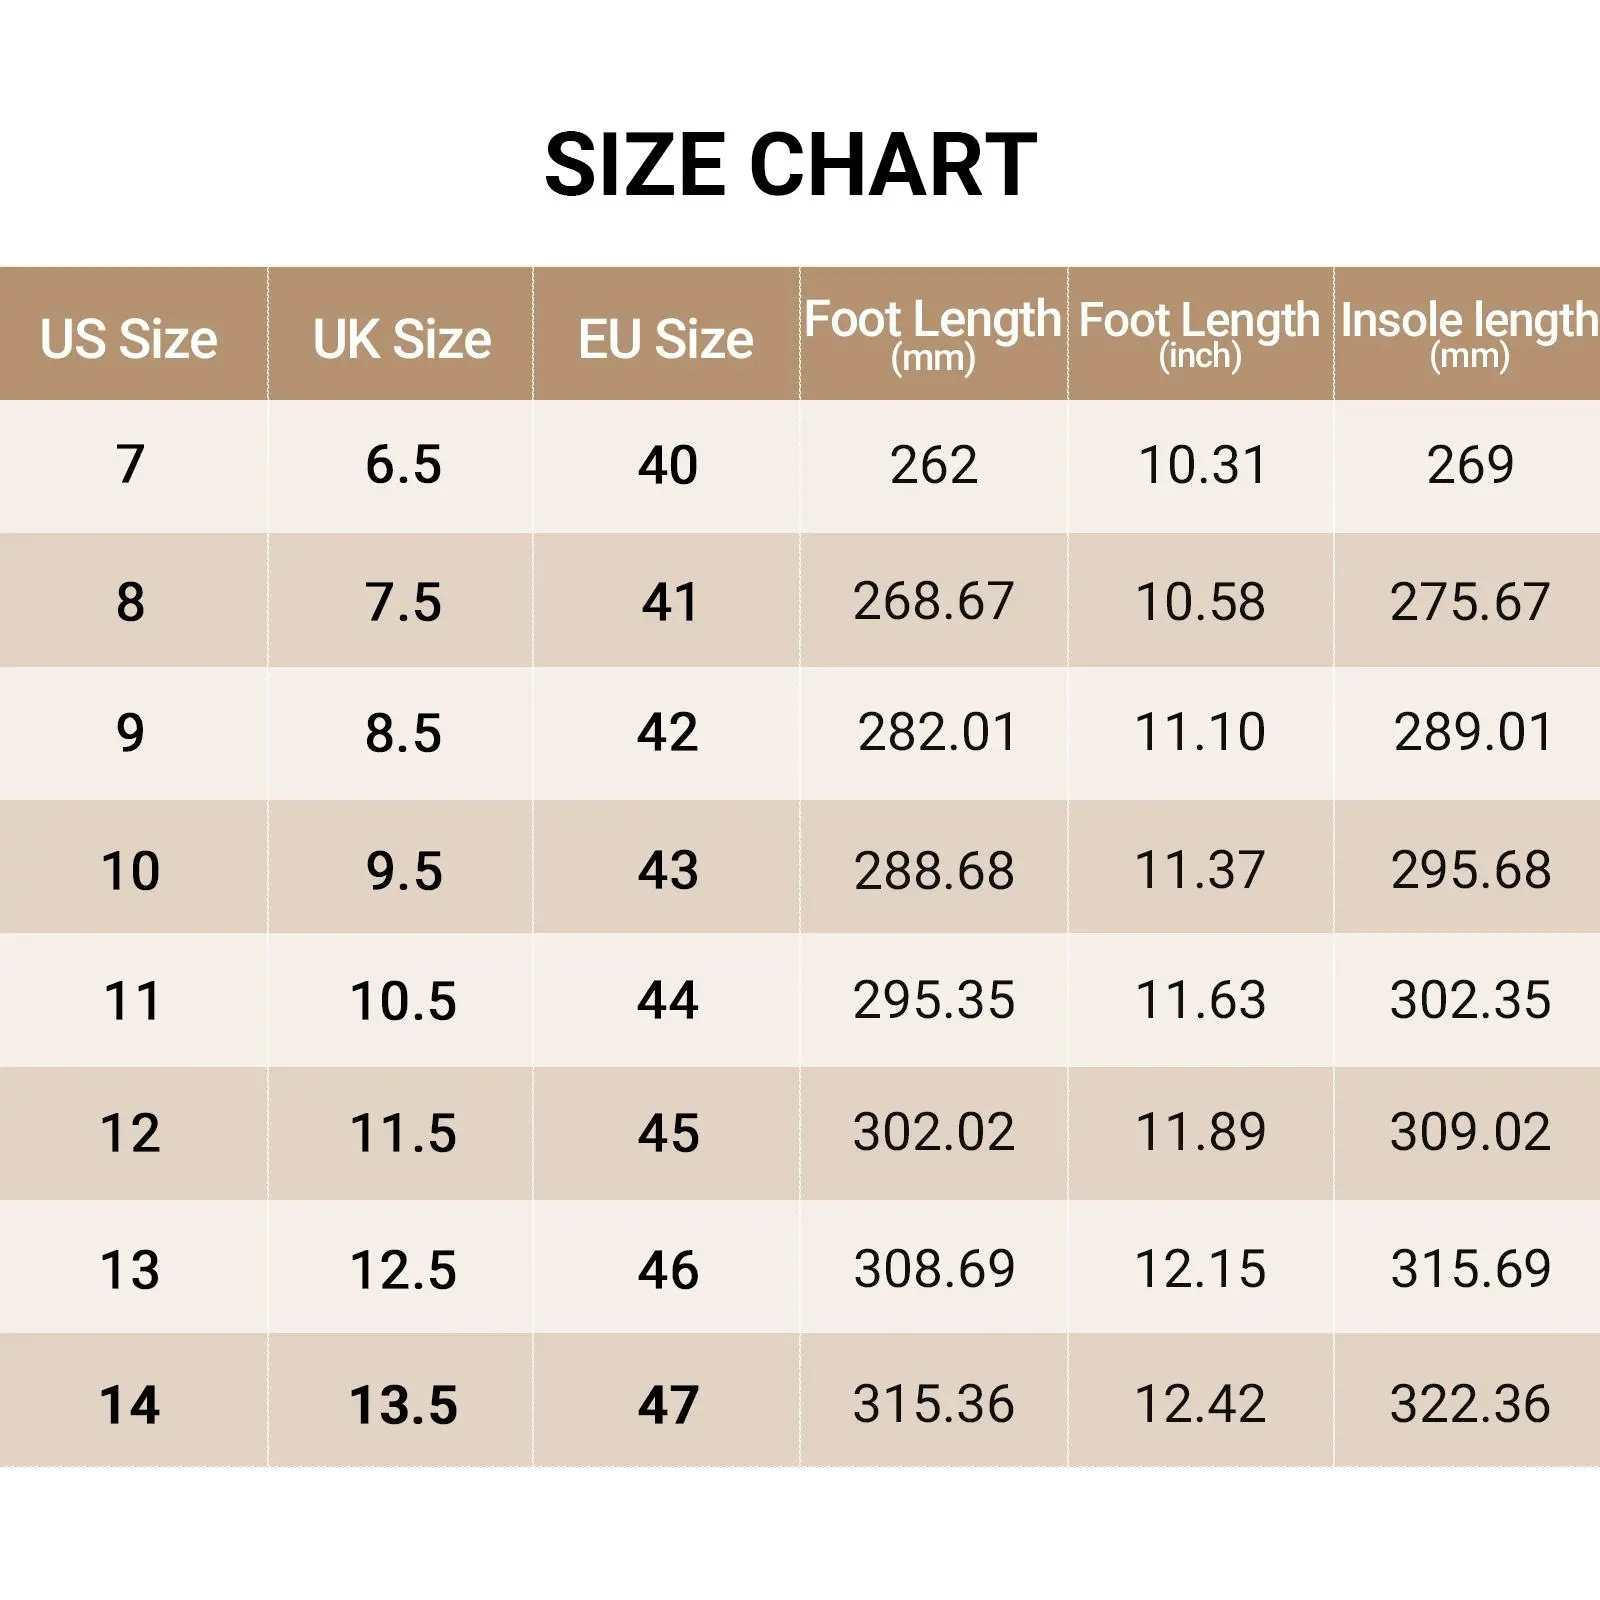This screenshot has height=1600, width=1600.
Task: Select EU size 42 cell
Action: pos(668,733)
